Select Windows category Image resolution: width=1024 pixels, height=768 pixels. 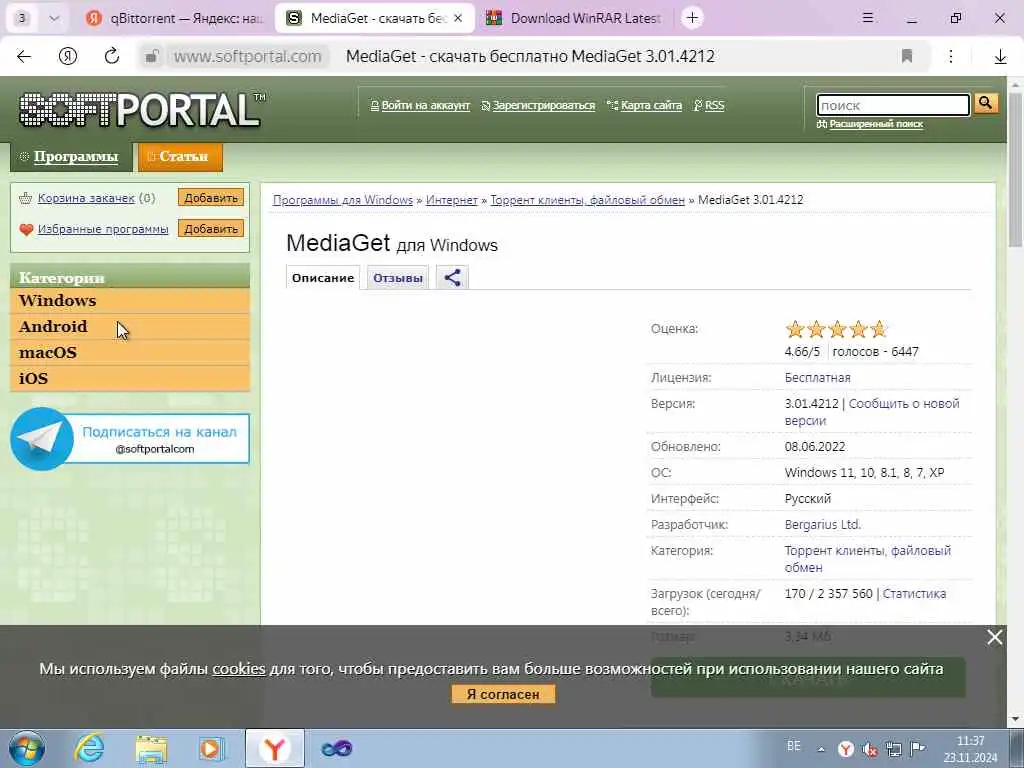[x=130, y=300]
